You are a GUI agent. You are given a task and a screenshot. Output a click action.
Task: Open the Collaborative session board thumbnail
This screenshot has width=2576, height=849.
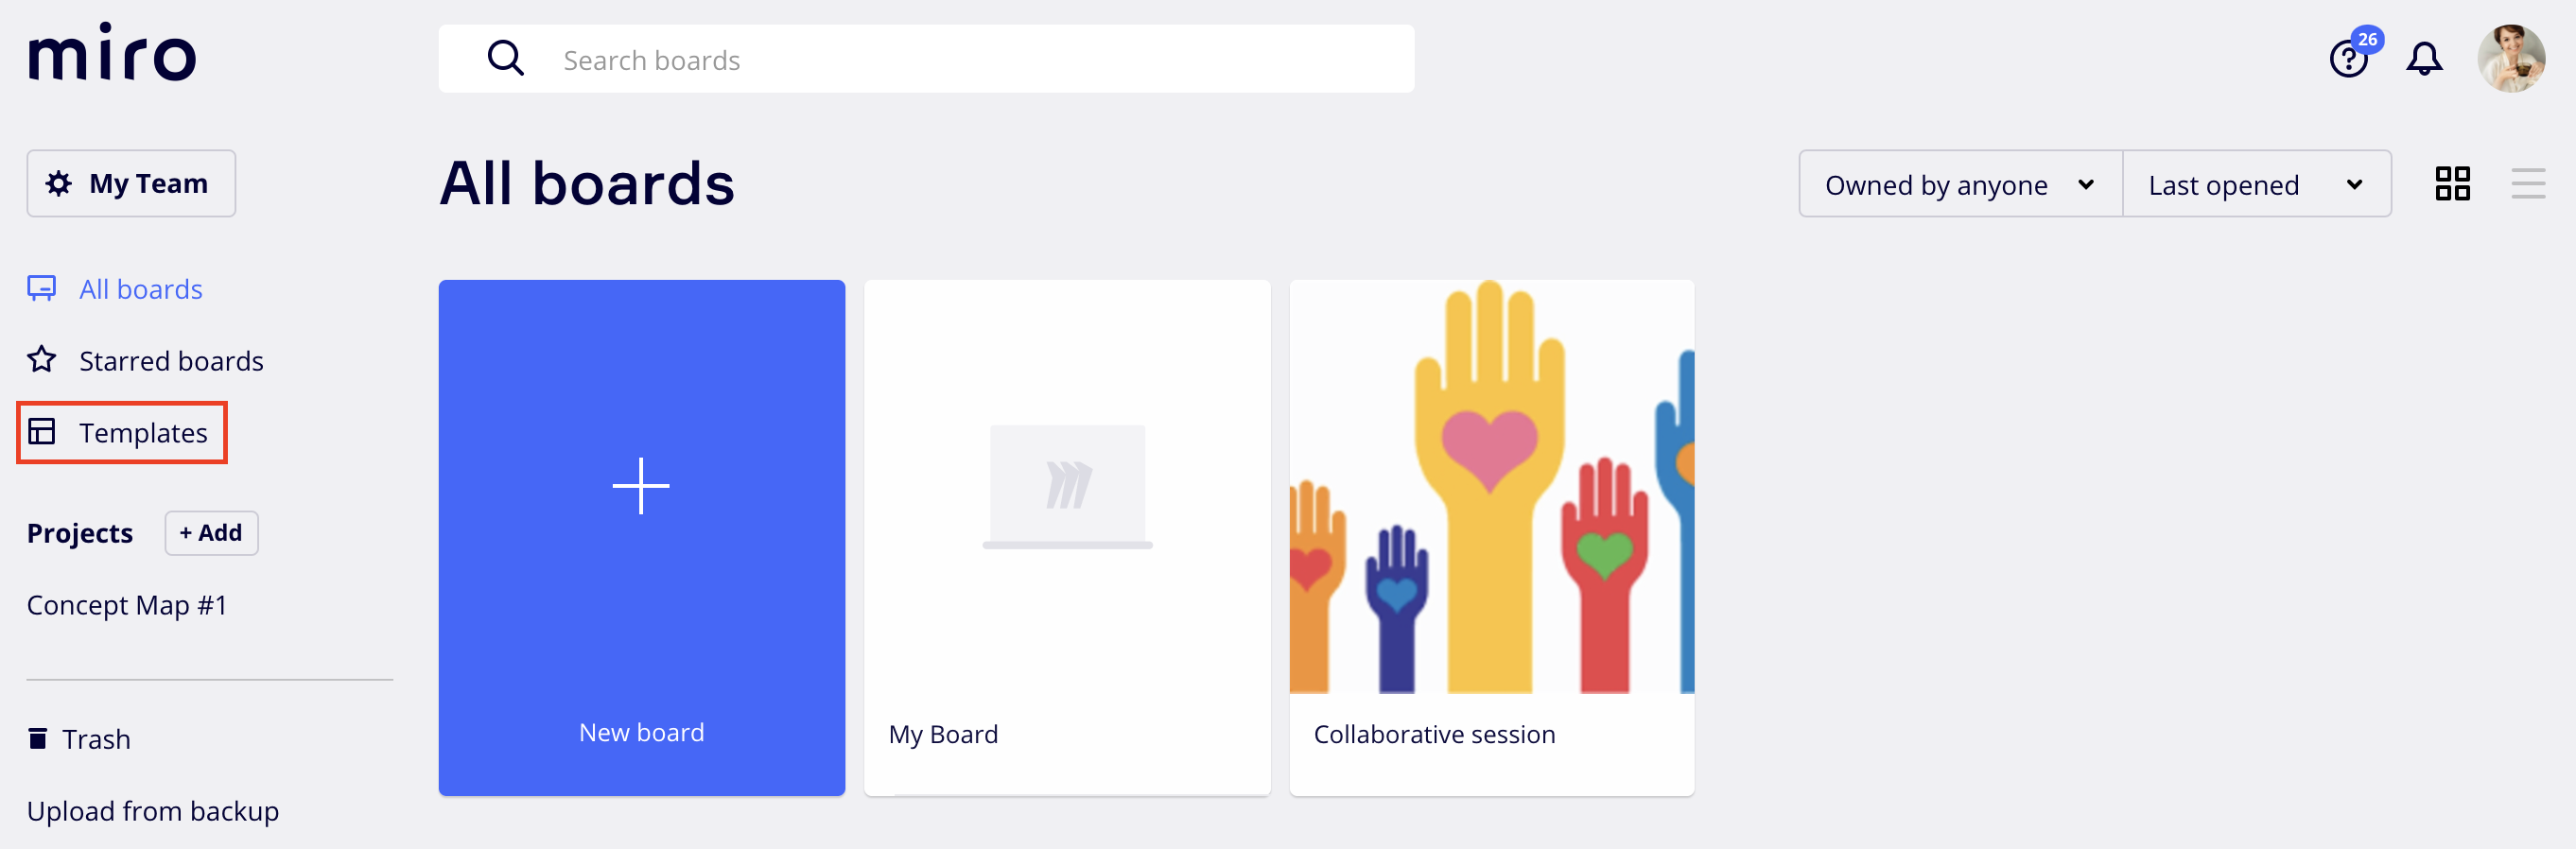[x=1491, y=488]
